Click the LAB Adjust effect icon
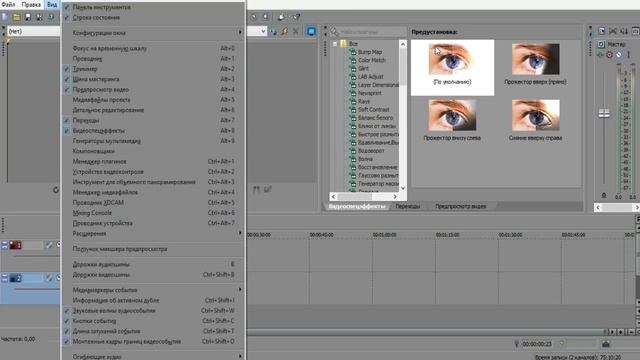 (353, 76)
